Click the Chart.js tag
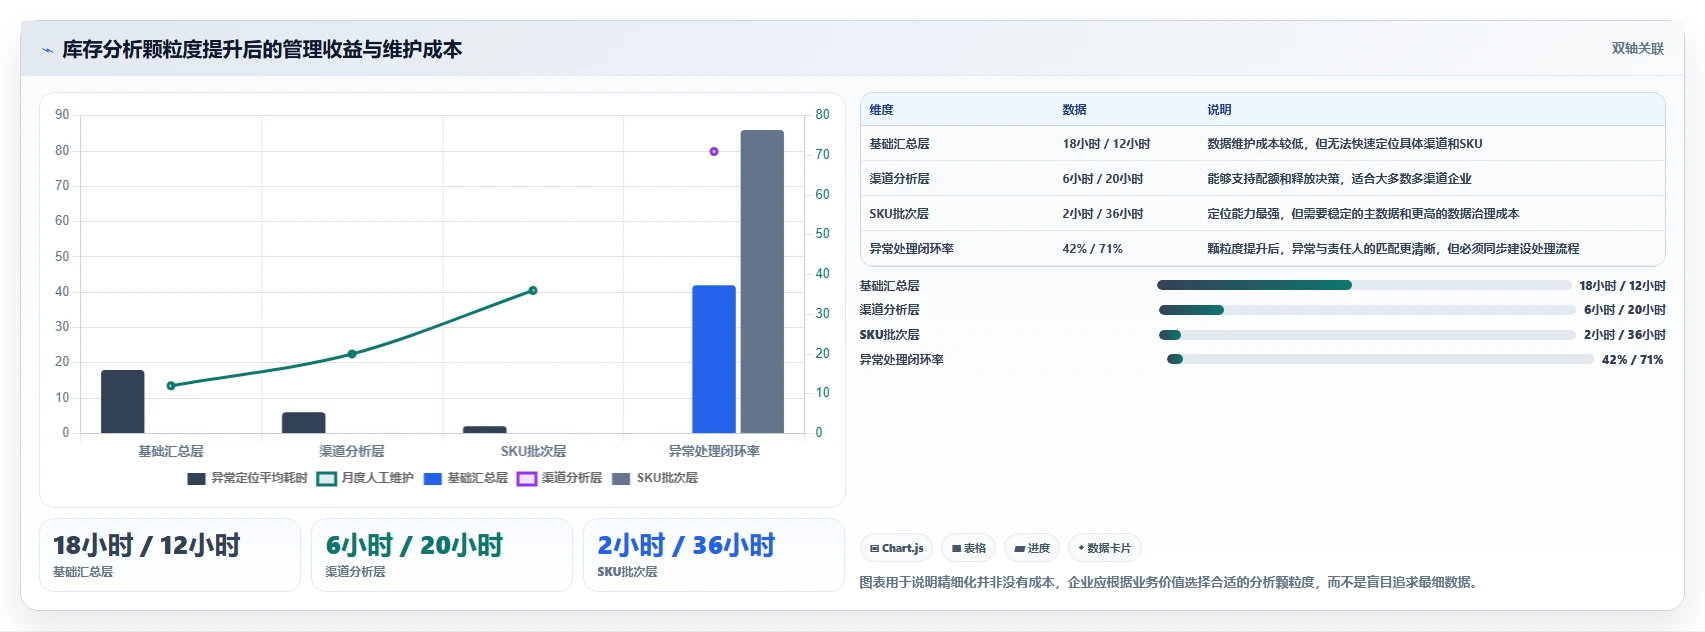Screen dimensions: 1705x632 896,548
